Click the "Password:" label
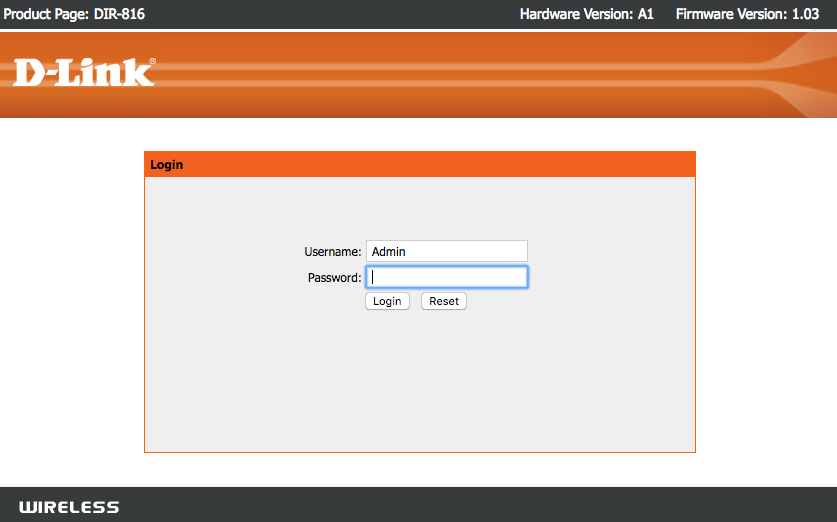837x522 pixels. (334, 278)
